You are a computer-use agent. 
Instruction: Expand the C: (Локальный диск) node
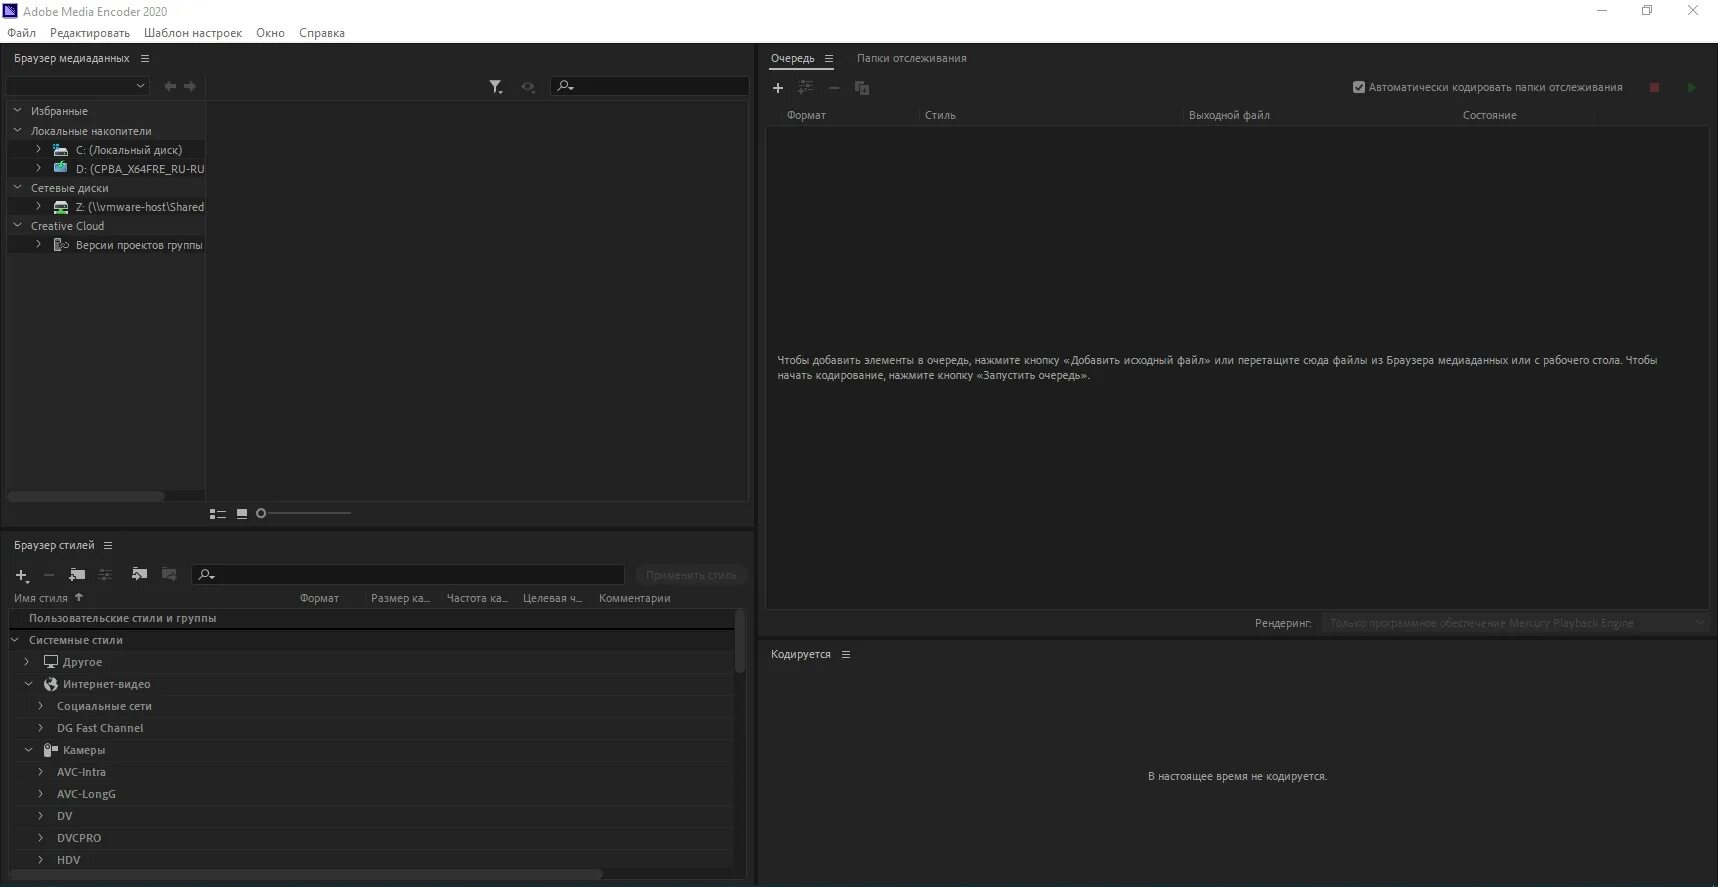[39, 149]
